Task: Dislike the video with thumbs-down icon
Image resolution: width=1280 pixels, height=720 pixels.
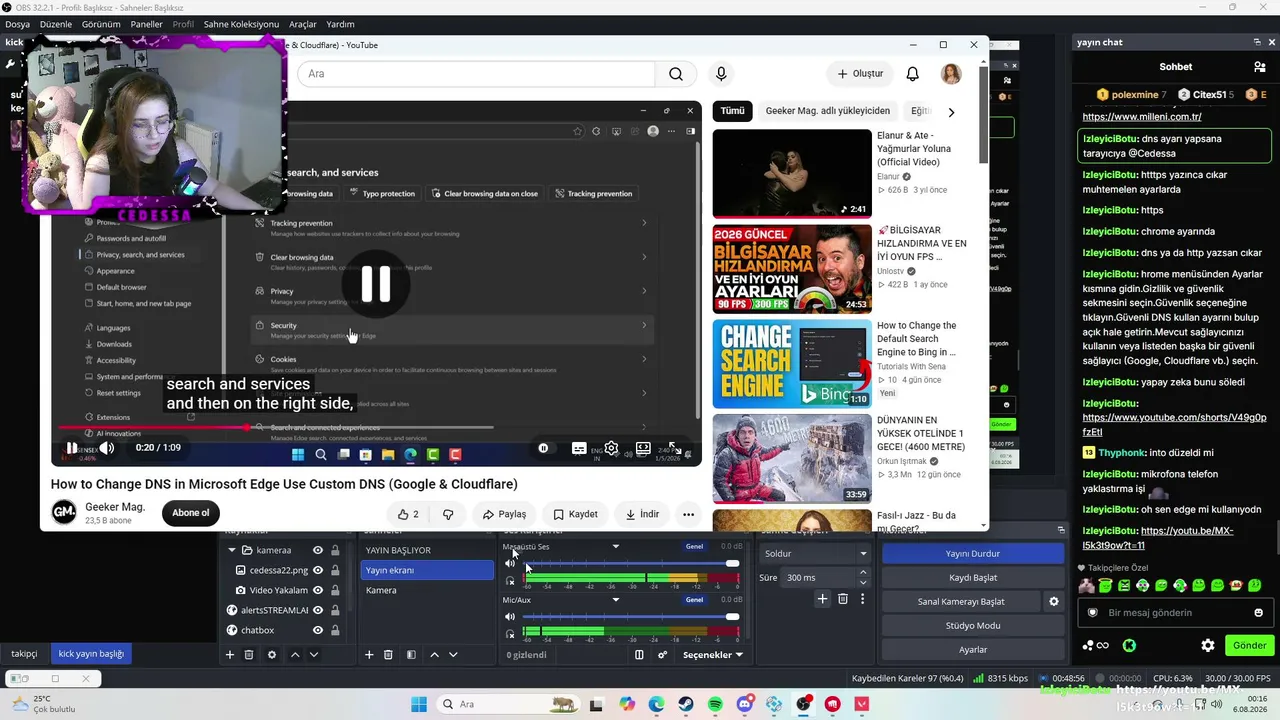Action: (x=448, y=514)
